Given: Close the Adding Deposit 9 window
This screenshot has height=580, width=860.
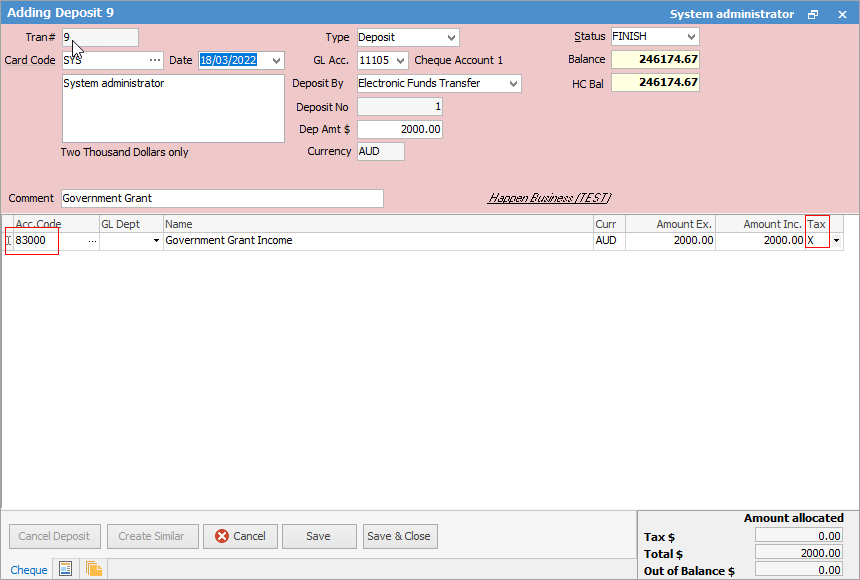Looking at the screenshot, I should 842,14.
